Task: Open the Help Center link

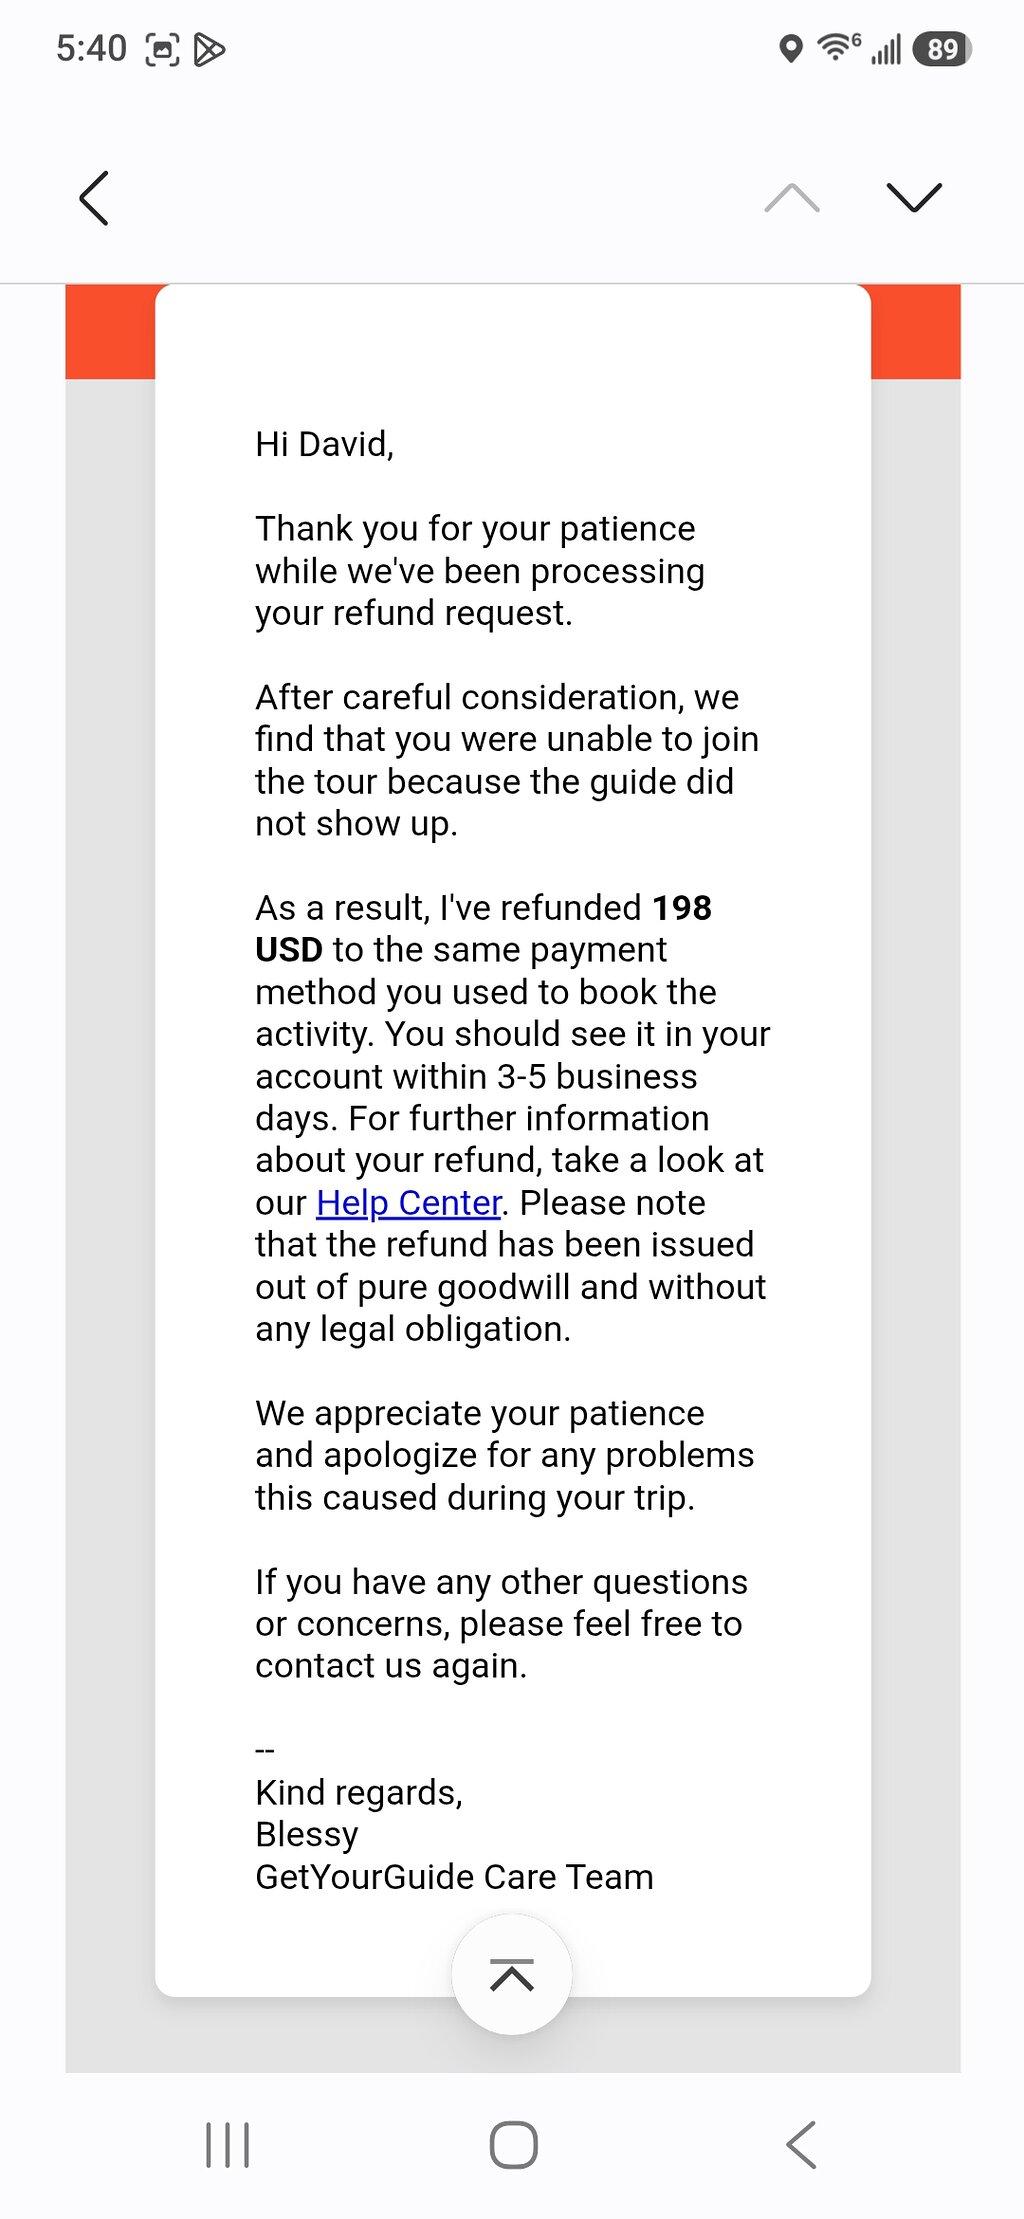Action: (x=408, y=1203)
